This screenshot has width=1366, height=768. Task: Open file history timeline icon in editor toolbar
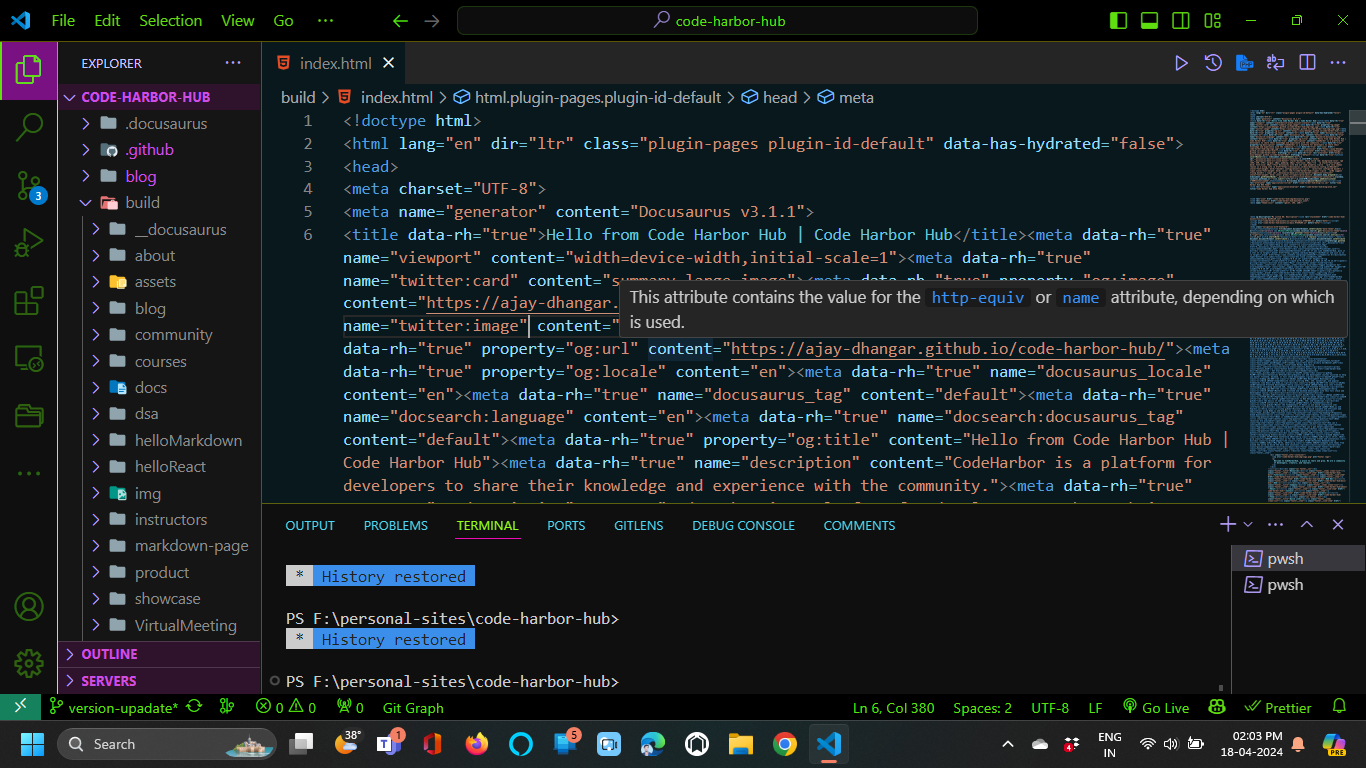[x=1213, y=63]
